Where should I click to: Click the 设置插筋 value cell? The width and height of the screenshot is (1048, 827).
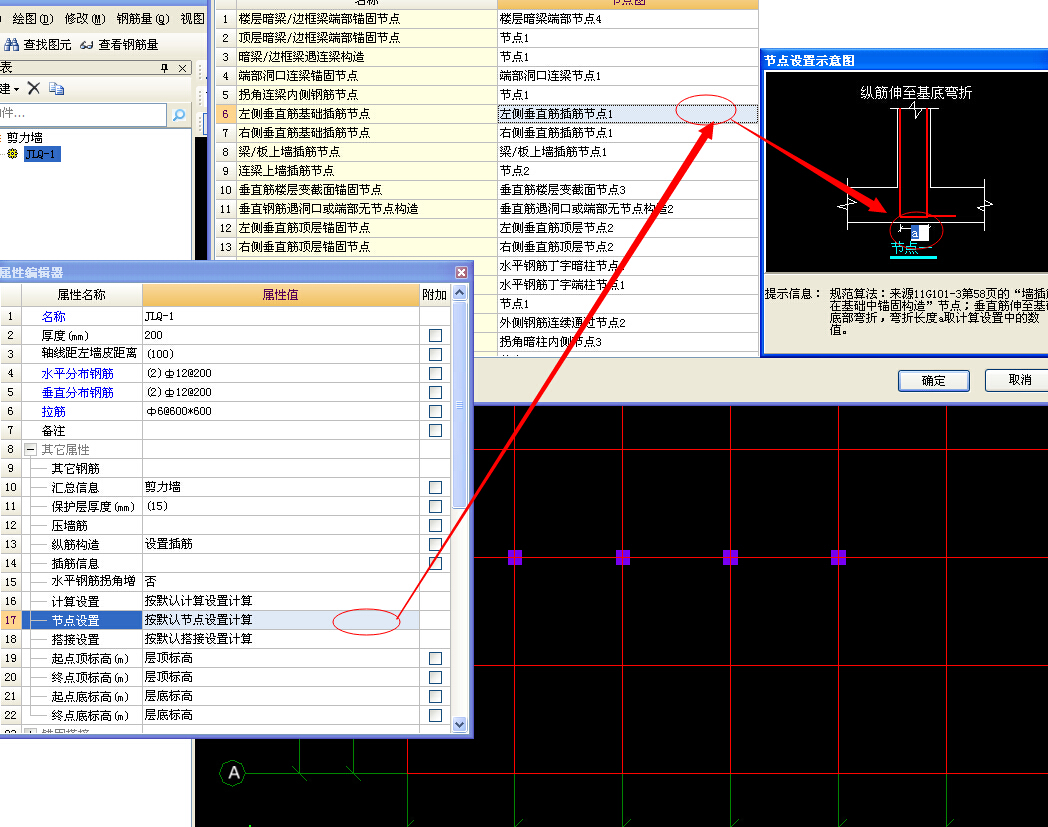(x=281, y=544)
